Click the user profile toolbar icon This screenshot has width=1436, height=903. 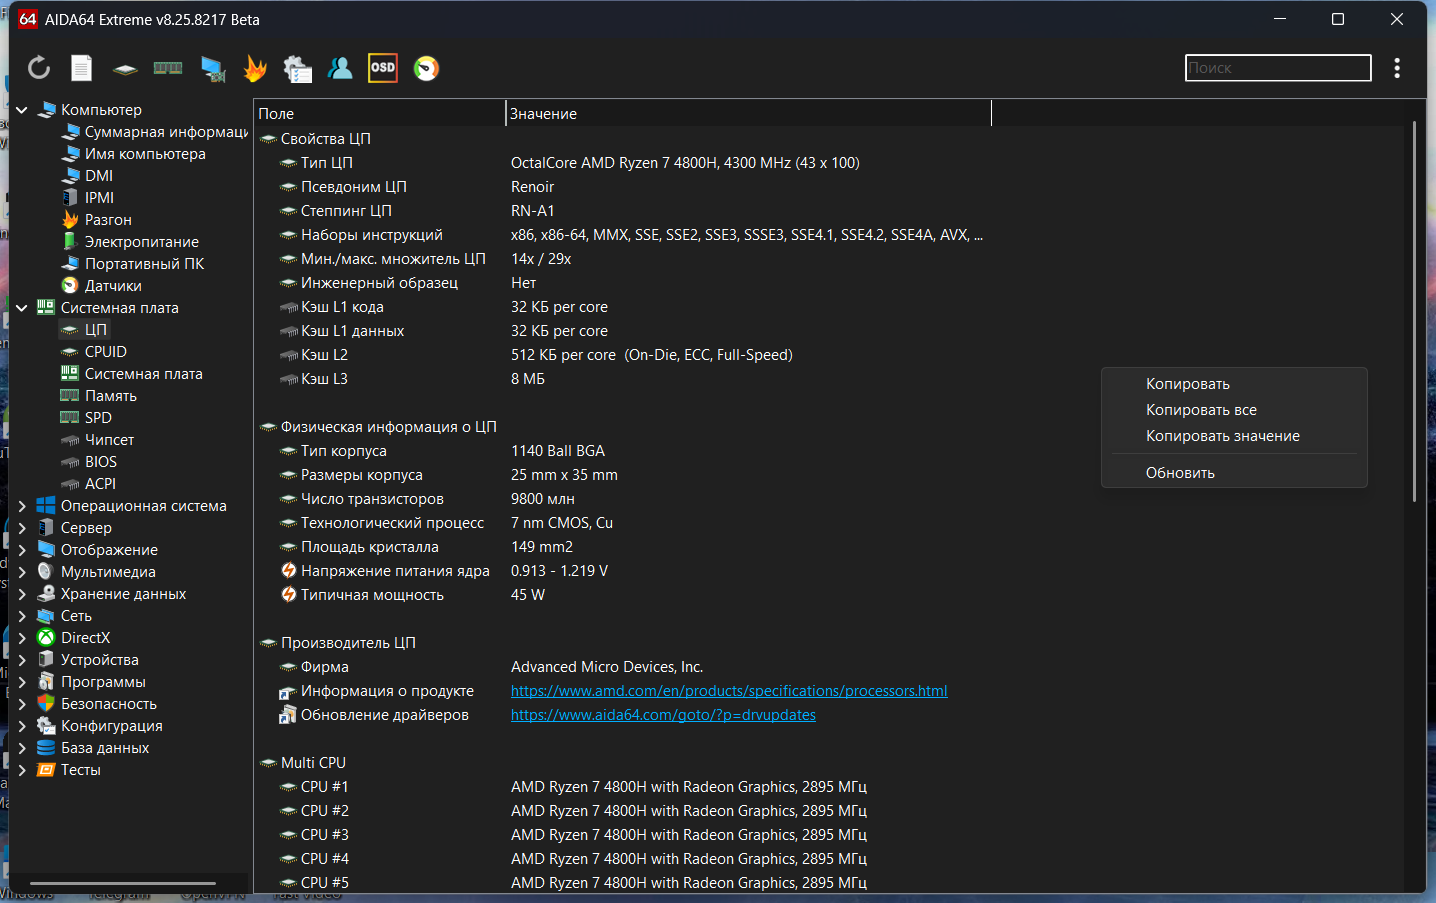pos(340,68)
